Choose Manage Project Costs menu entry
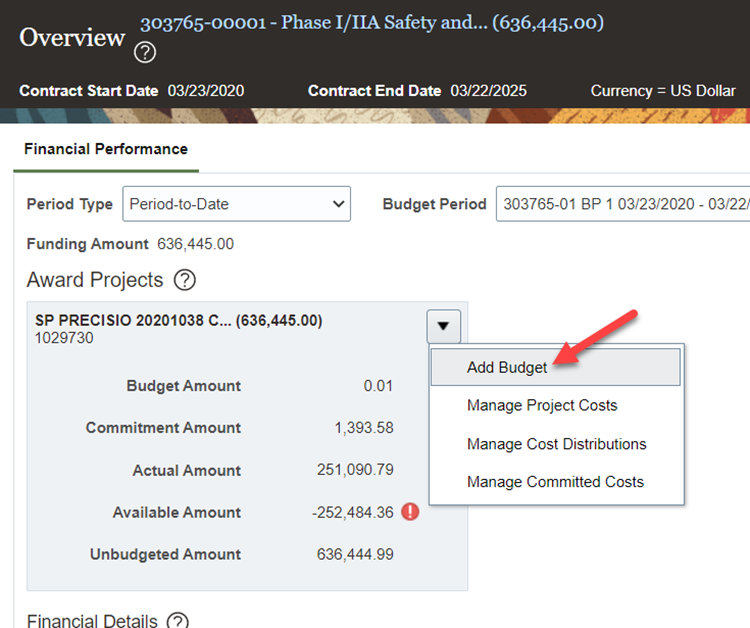Image resolution: width=750 pixels, height=628 pixels. coord(542,405)
